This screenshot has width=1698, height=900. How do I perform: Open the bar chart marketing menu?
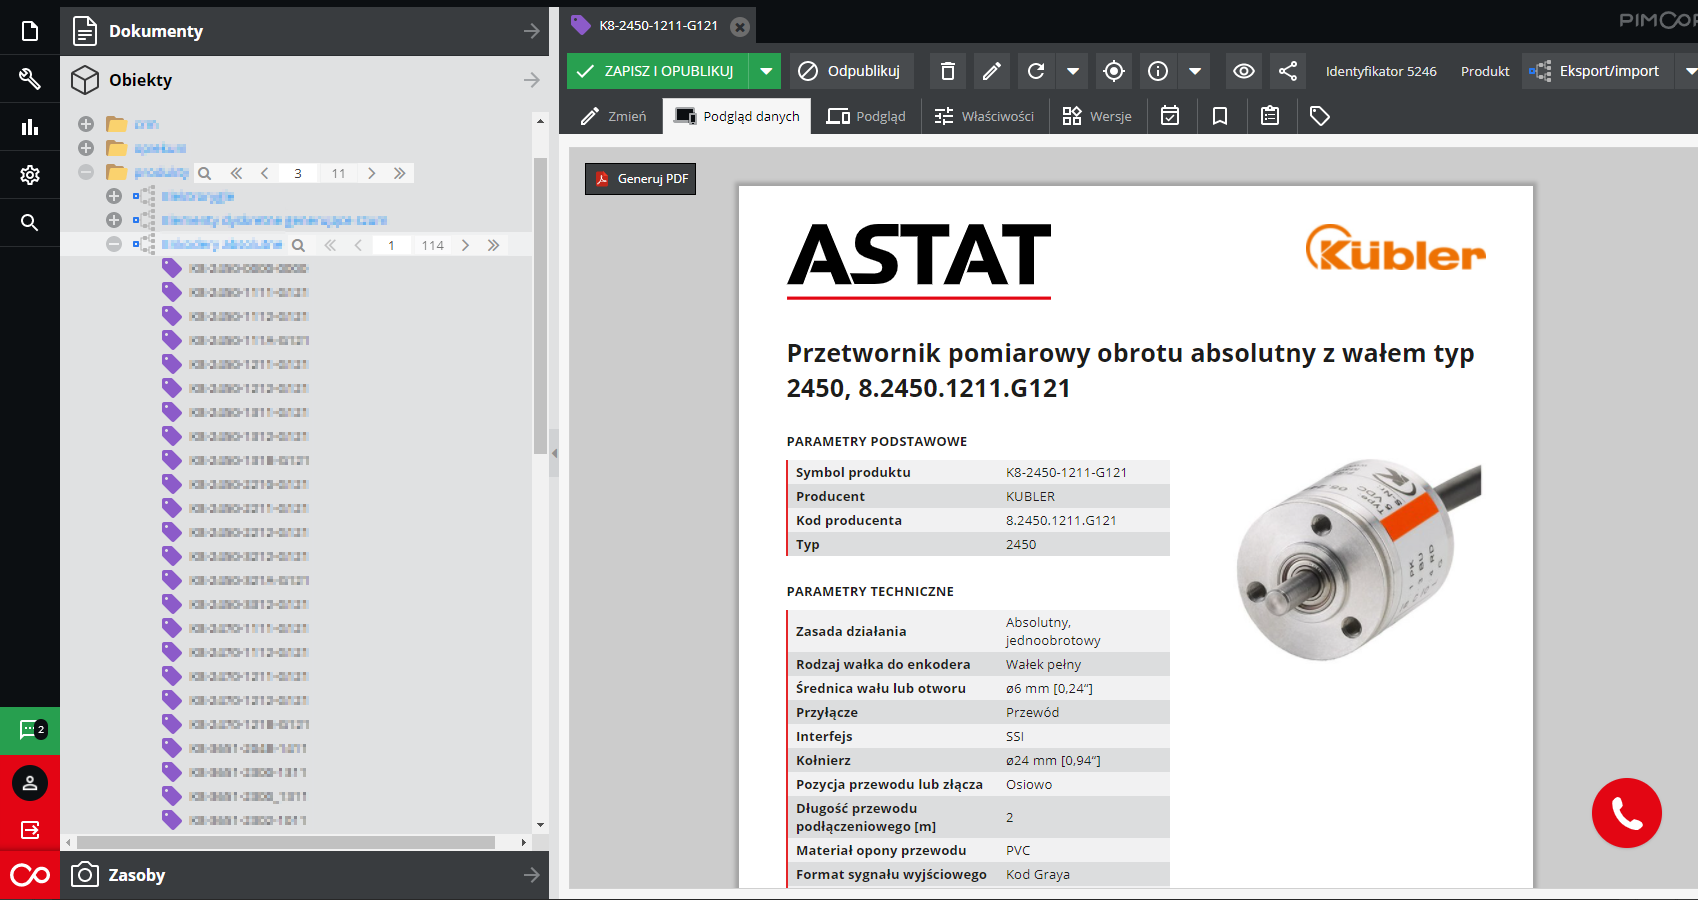click(x=30, y=127)
